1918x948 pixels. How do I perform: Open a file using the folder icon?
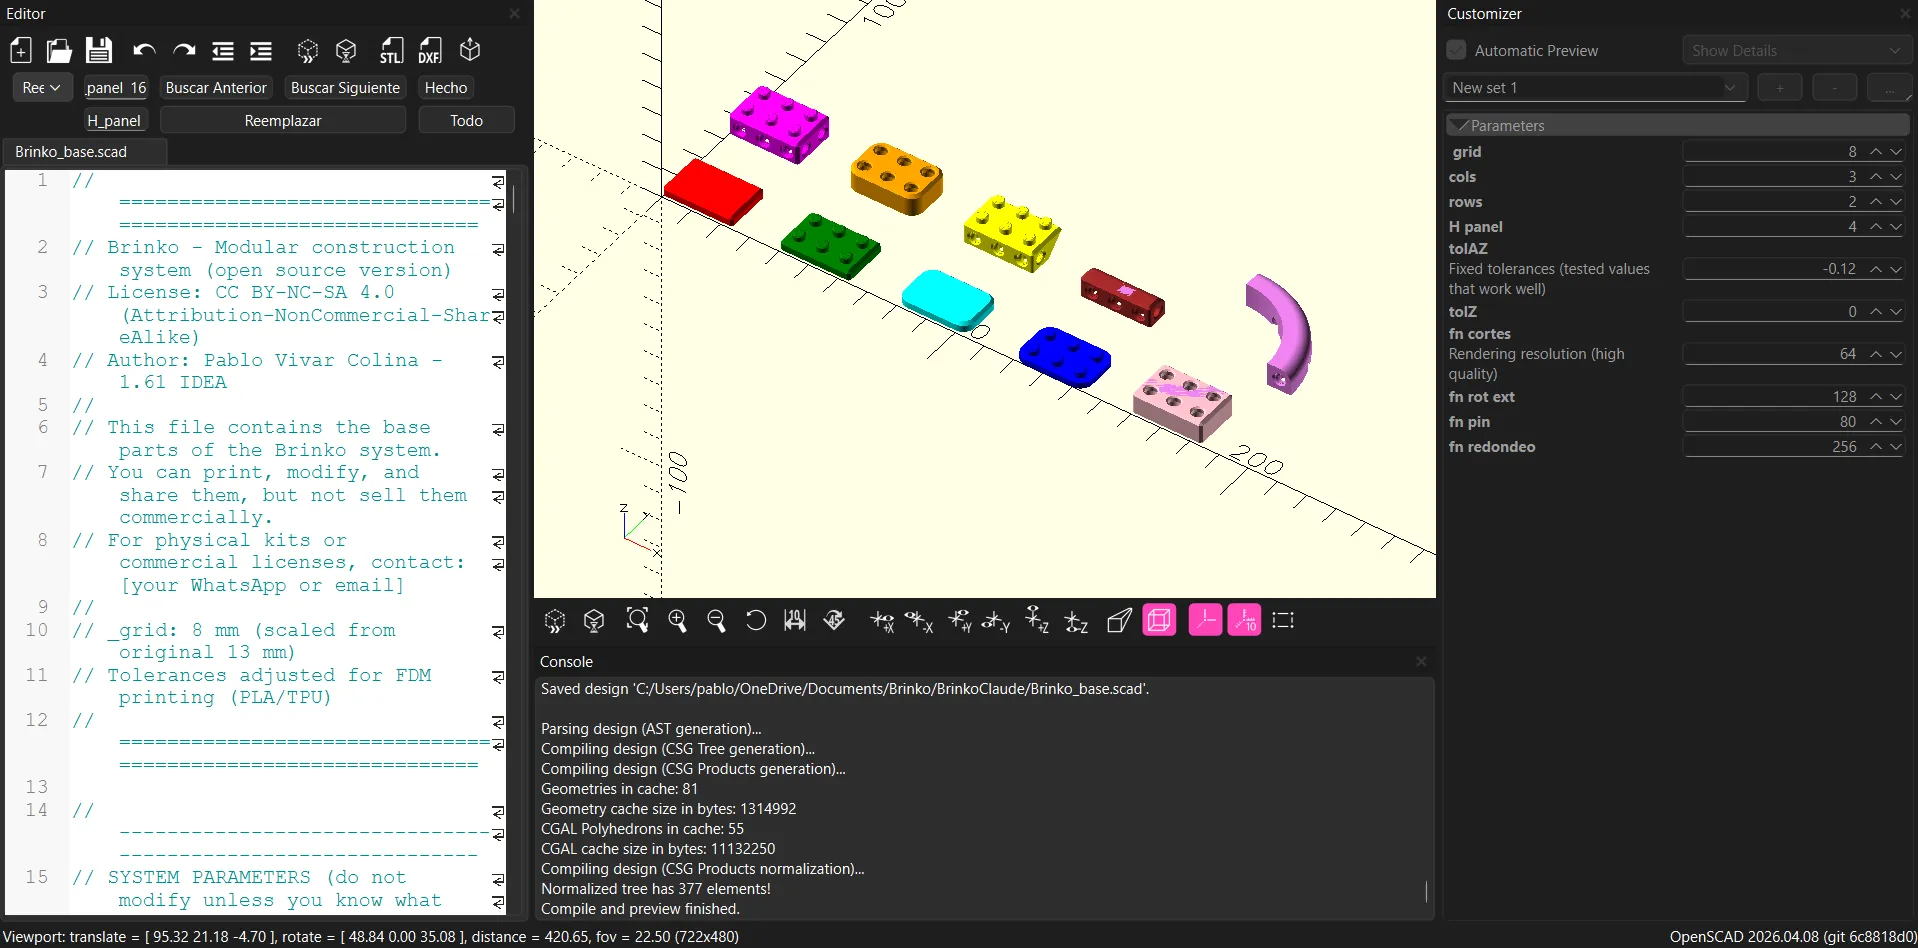coord(59,51)
